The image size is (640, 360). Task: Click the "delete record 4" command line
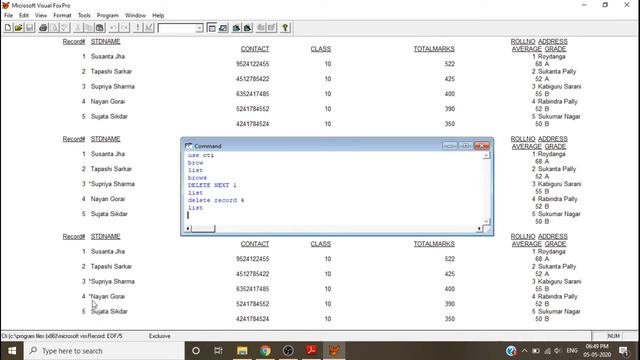[x=216, y=200]
